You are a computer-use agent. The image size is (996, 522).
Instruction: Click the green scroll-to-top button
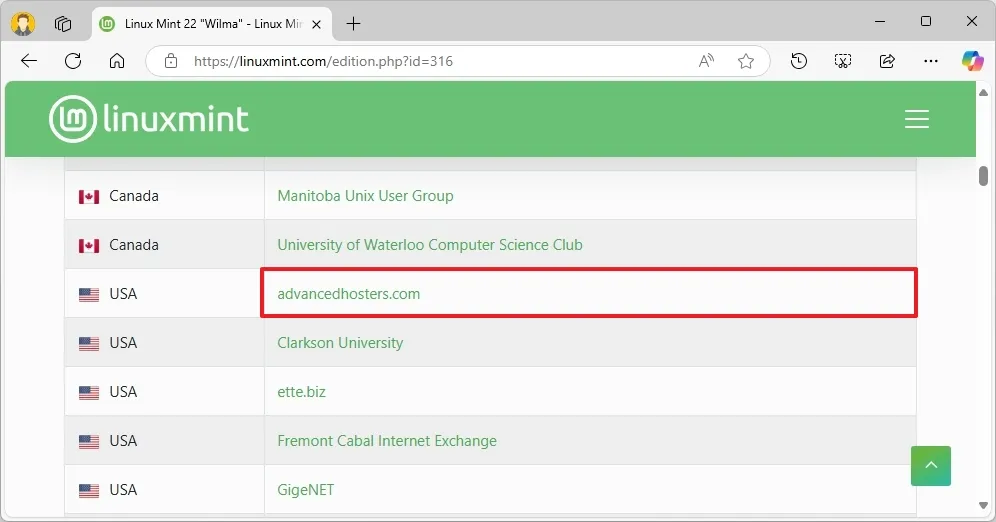tap(930, 466)
